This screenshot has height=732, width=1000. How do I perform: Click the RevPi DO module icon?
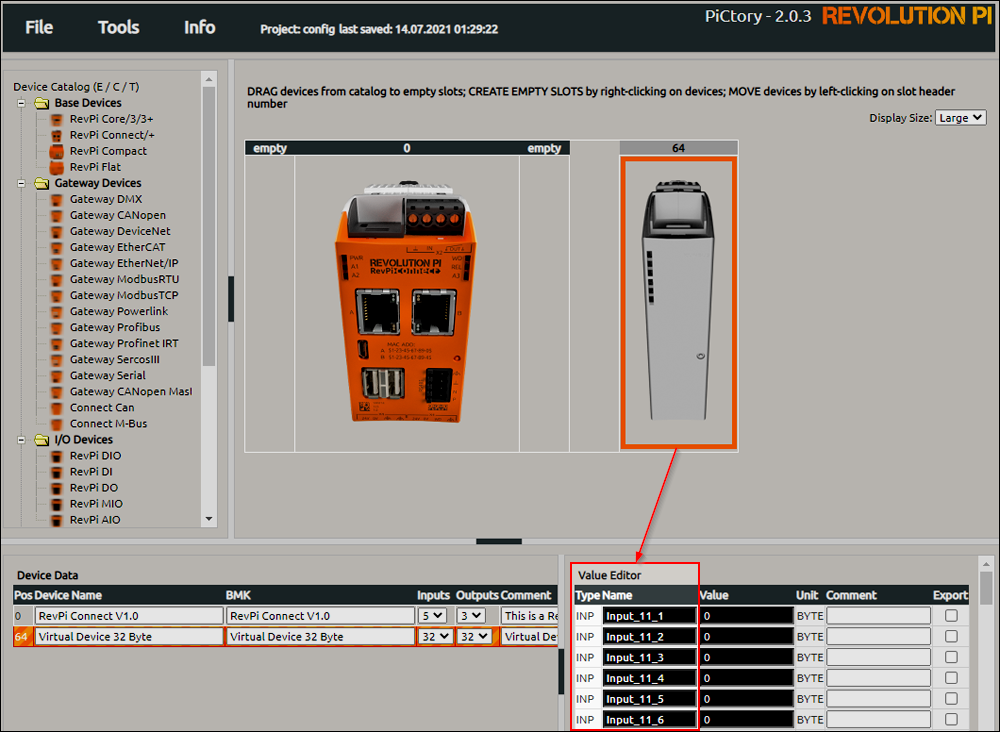click(57, 488)
